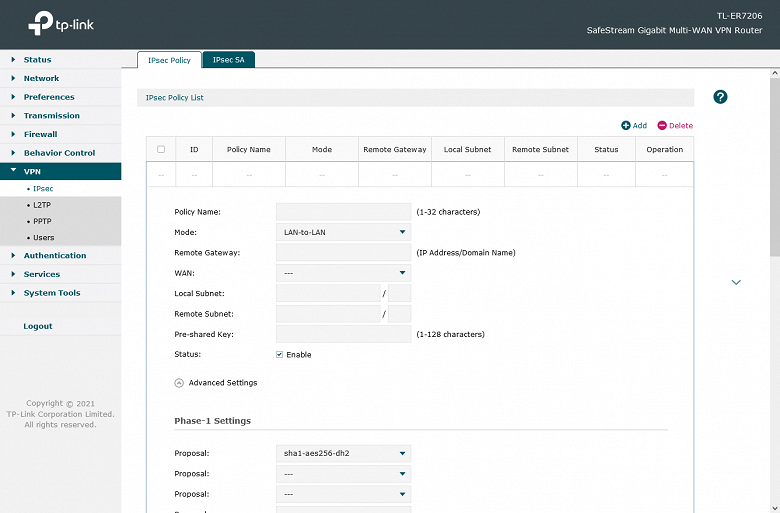The height and width of the screenshot is (513, 780).
Task: Click the Add policy plus icon
Action: (626, 126)
